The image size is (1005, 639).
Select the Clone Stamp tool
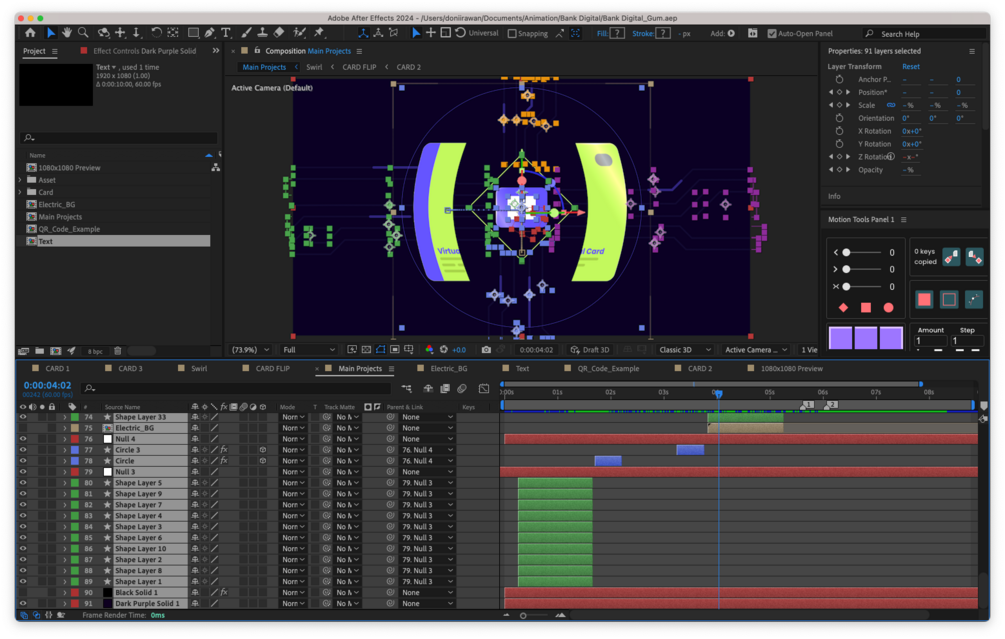[262, 33]
